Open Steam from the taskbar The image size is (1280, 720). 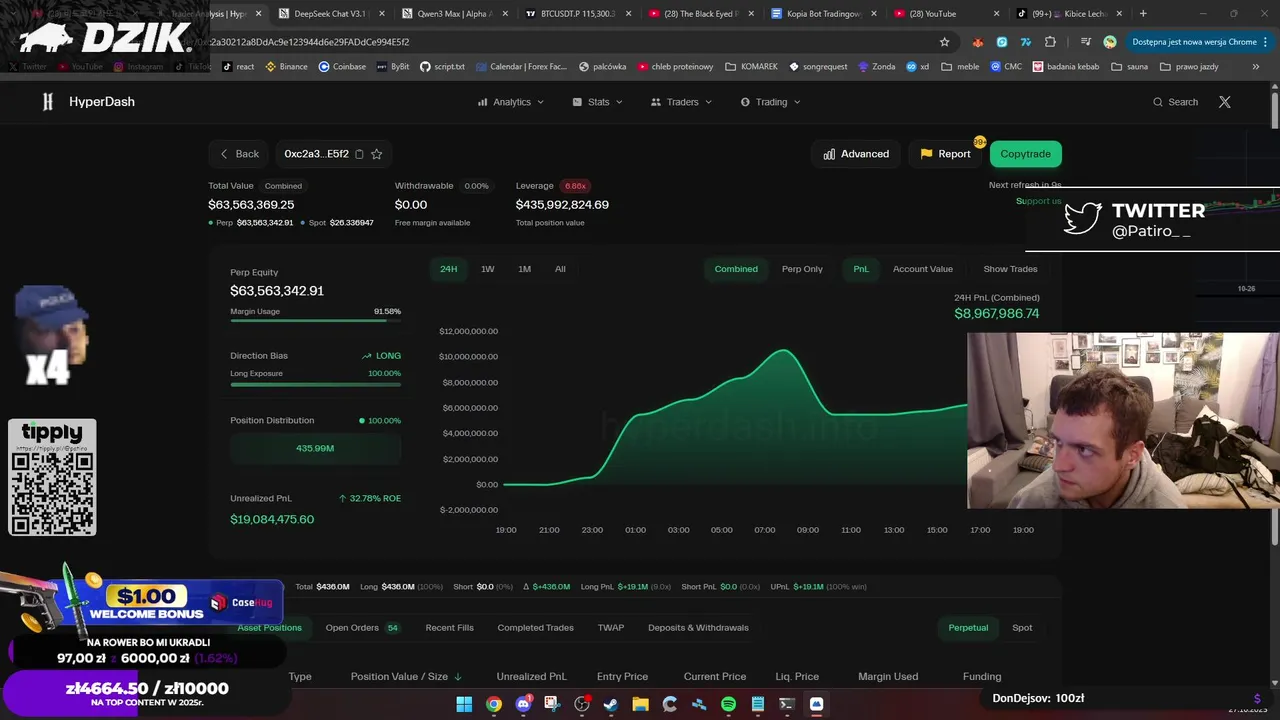pos(611,704)
